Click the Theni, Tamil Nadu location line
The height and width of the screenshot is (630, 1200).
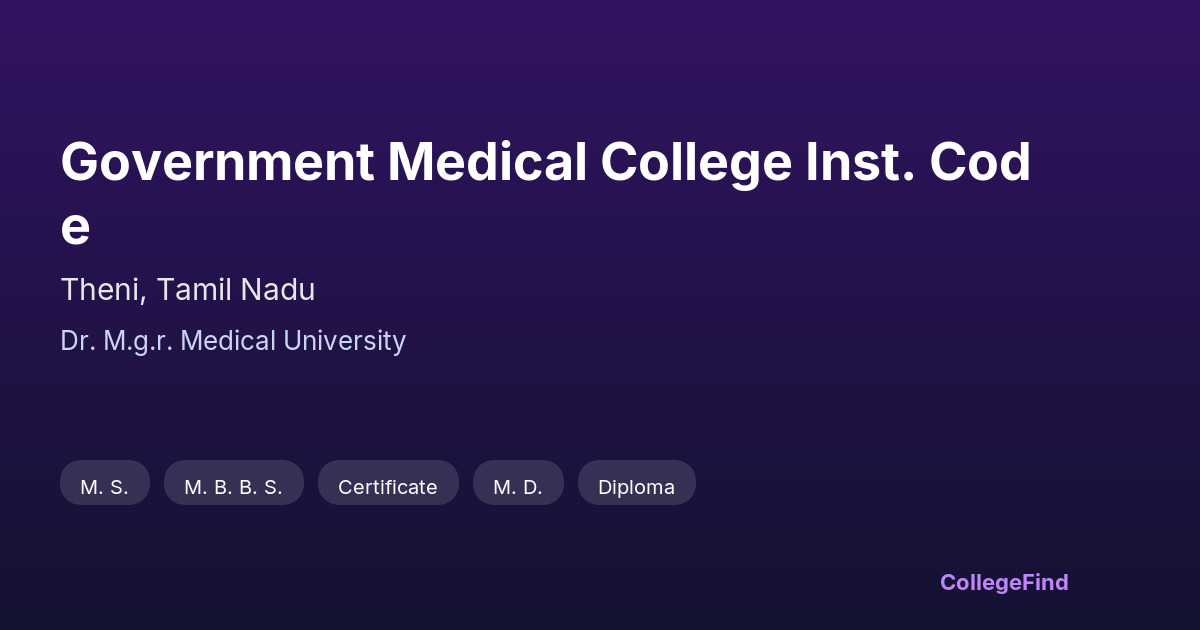click(188, 290)
